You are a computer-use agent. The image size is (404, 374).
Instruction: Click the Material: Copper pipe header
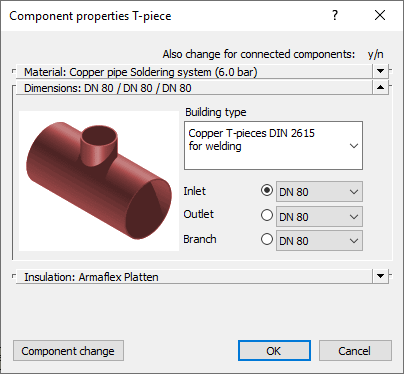pos(194,72)
